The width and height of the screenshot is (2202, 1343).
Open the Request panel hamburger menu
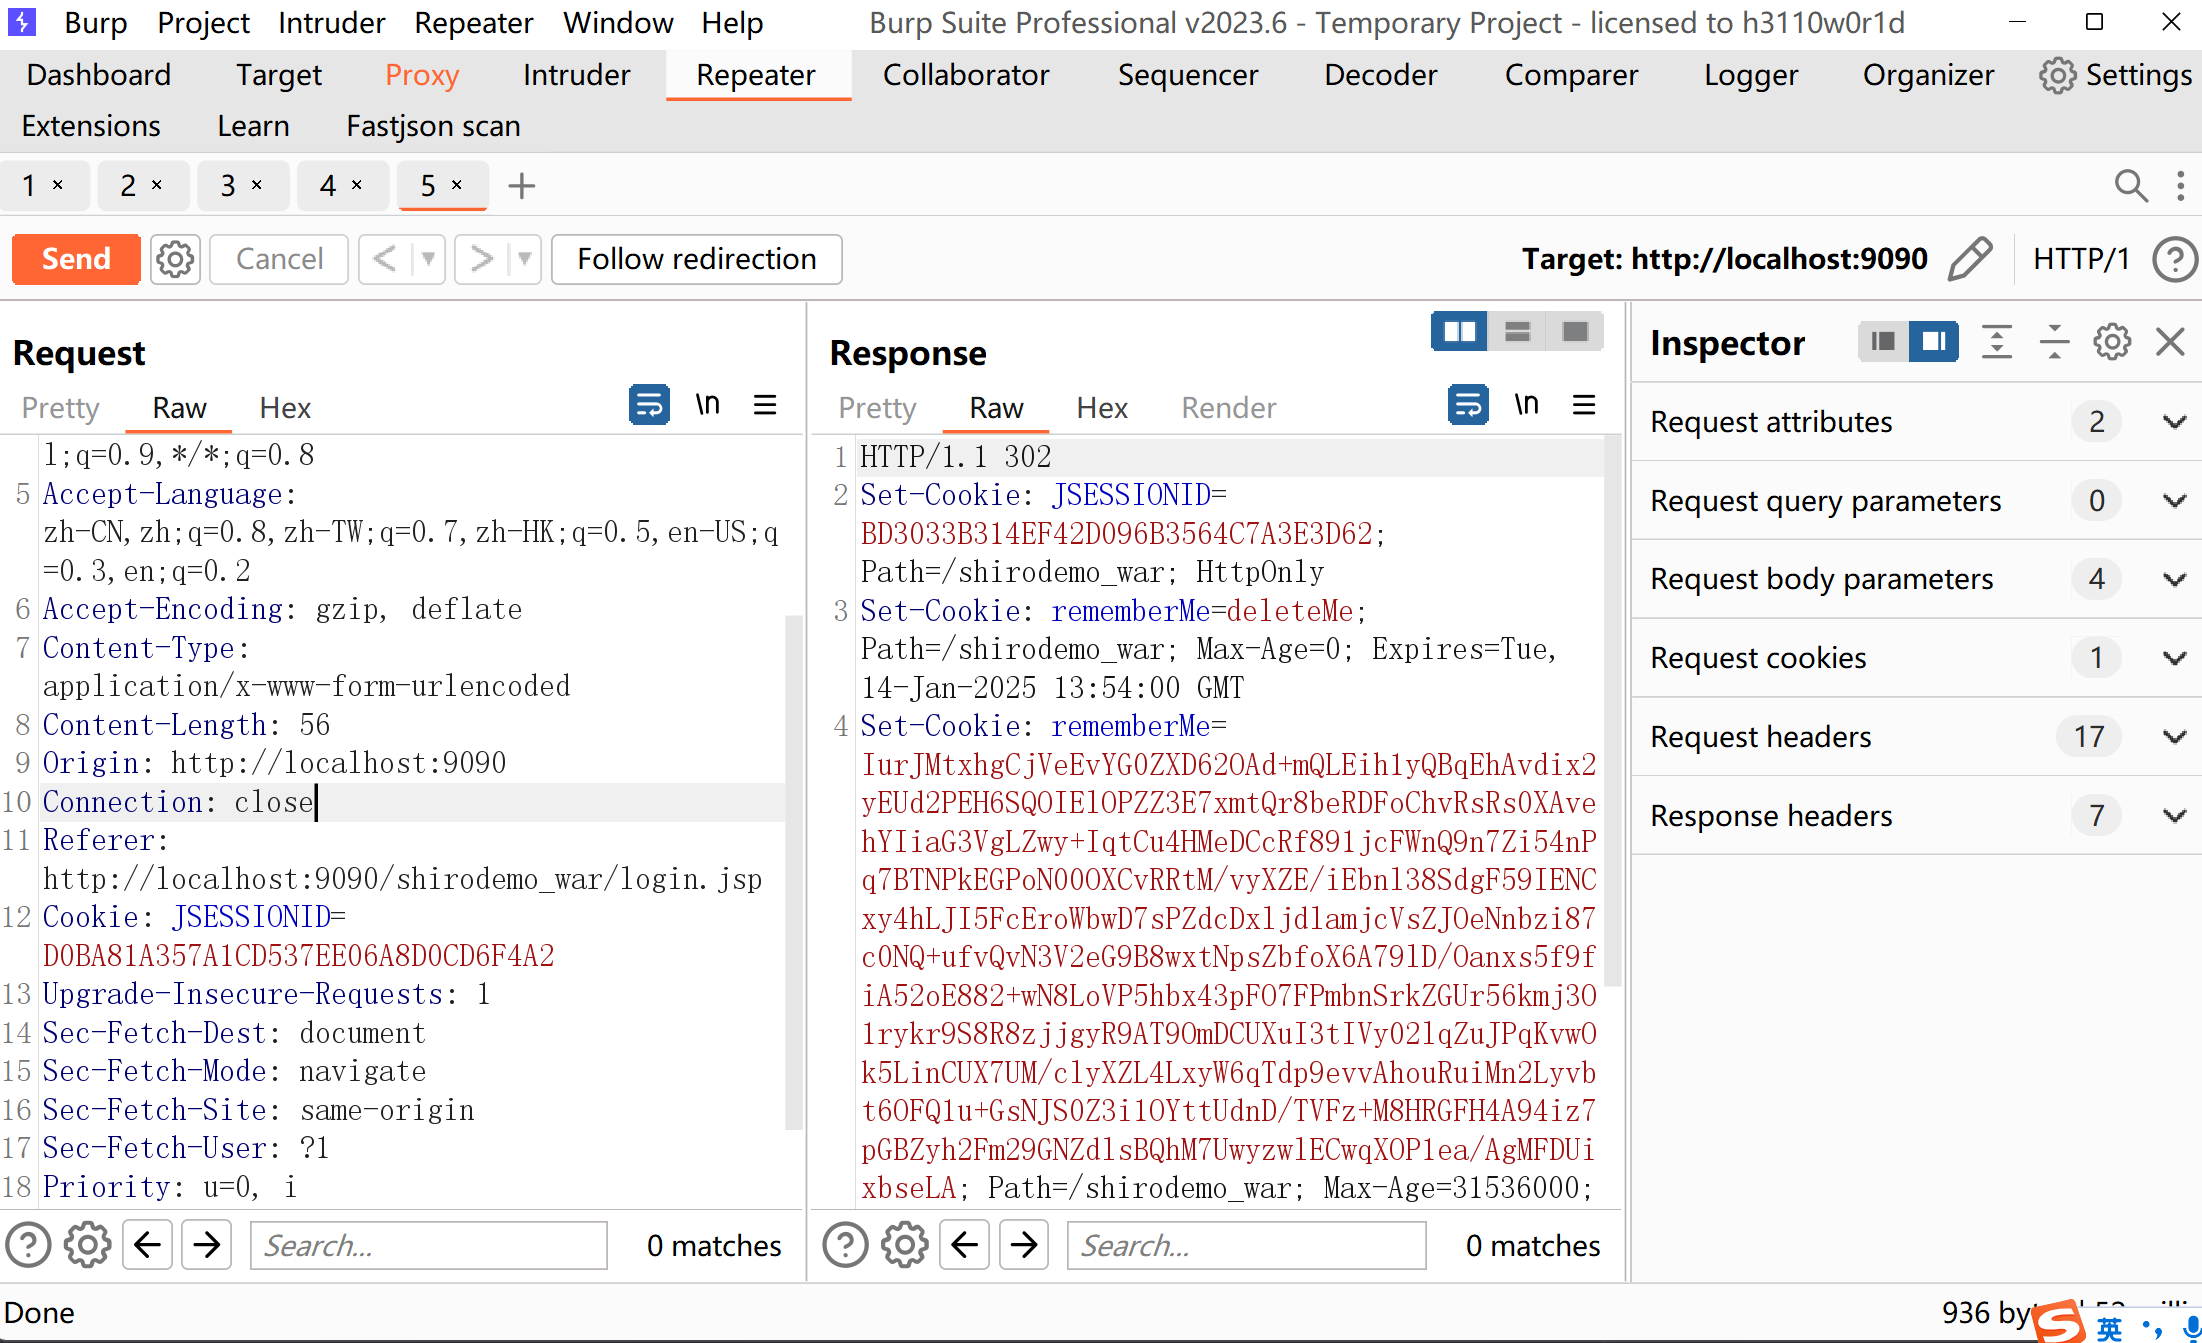(x=765, y=405)
